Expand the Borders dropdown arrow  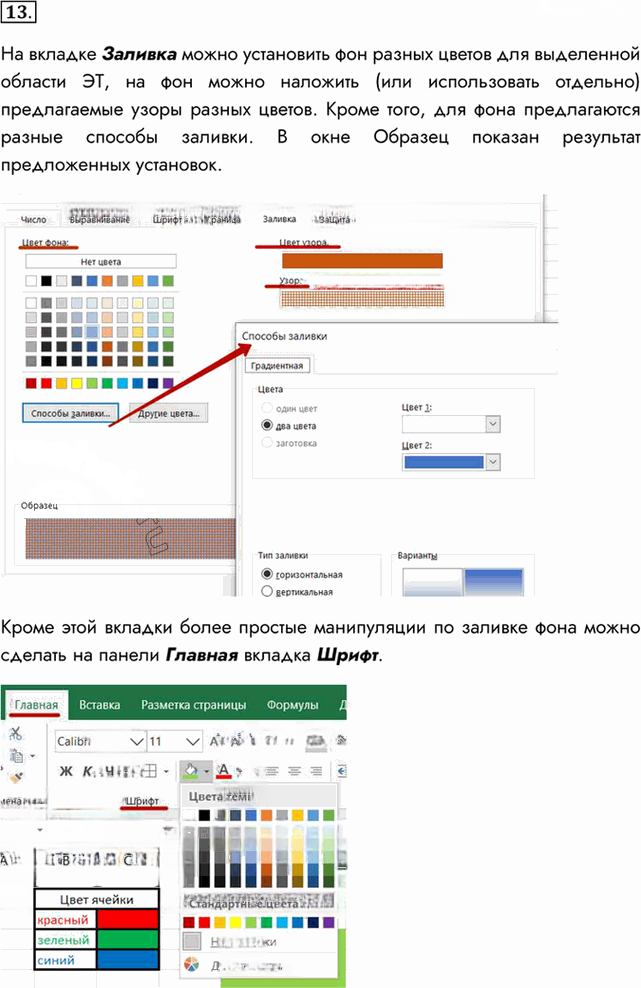click(166, 771)
